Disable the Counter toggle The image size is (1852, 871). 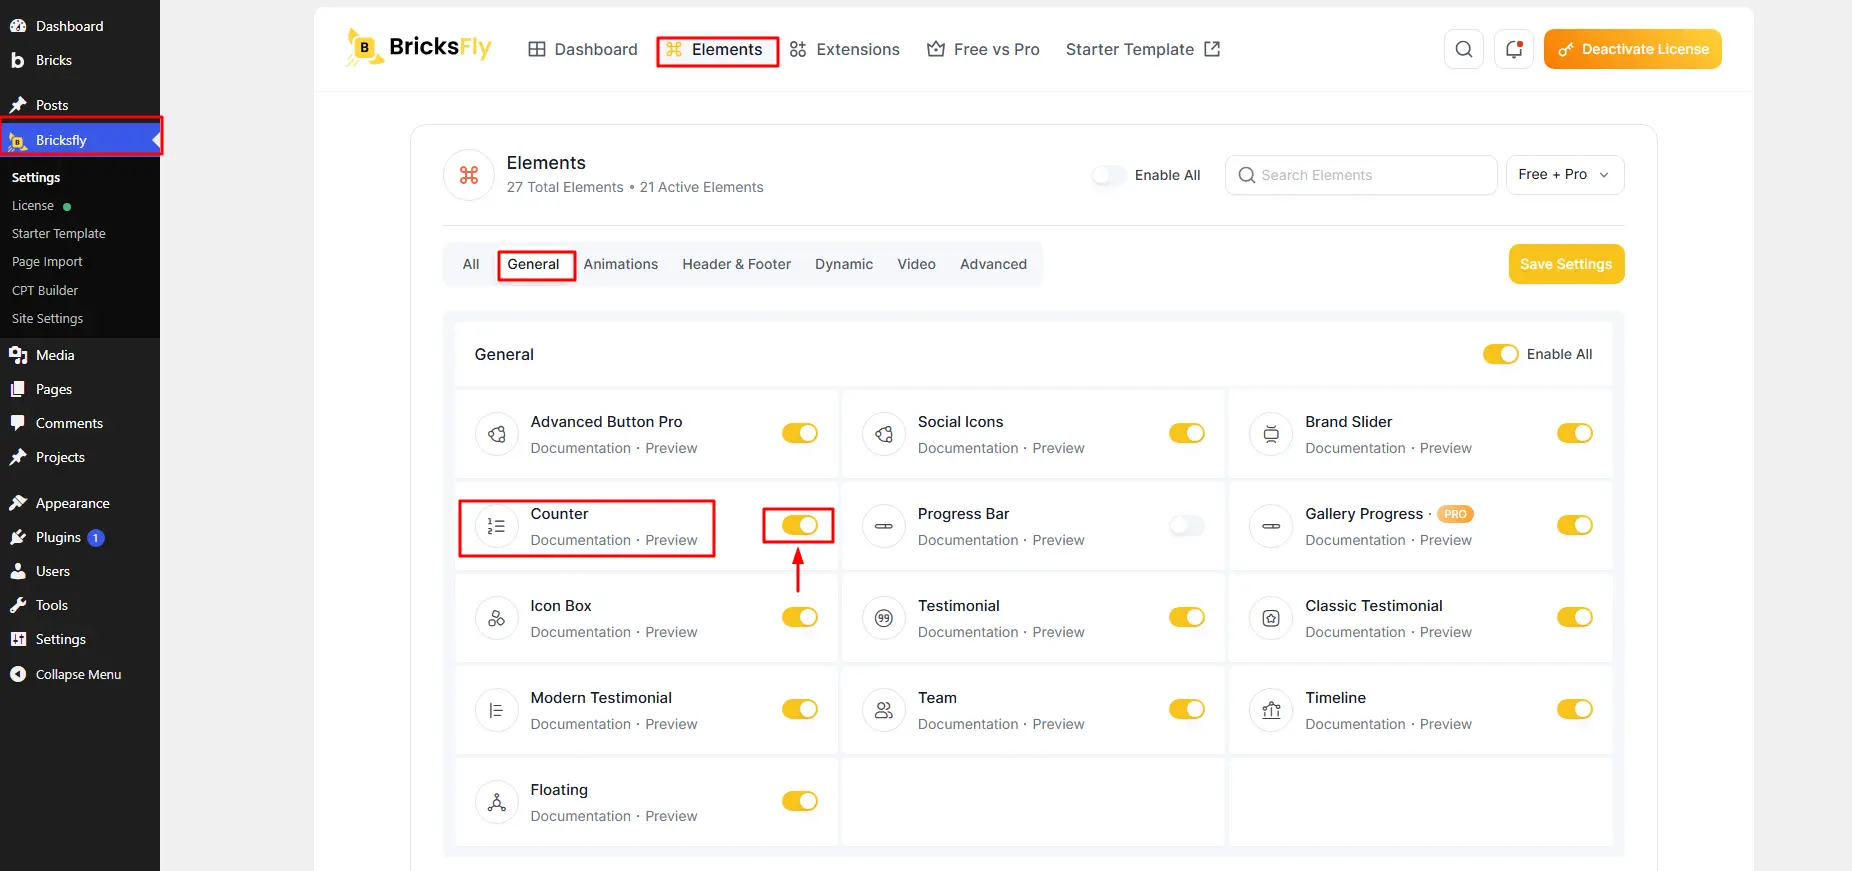[800, 525]
